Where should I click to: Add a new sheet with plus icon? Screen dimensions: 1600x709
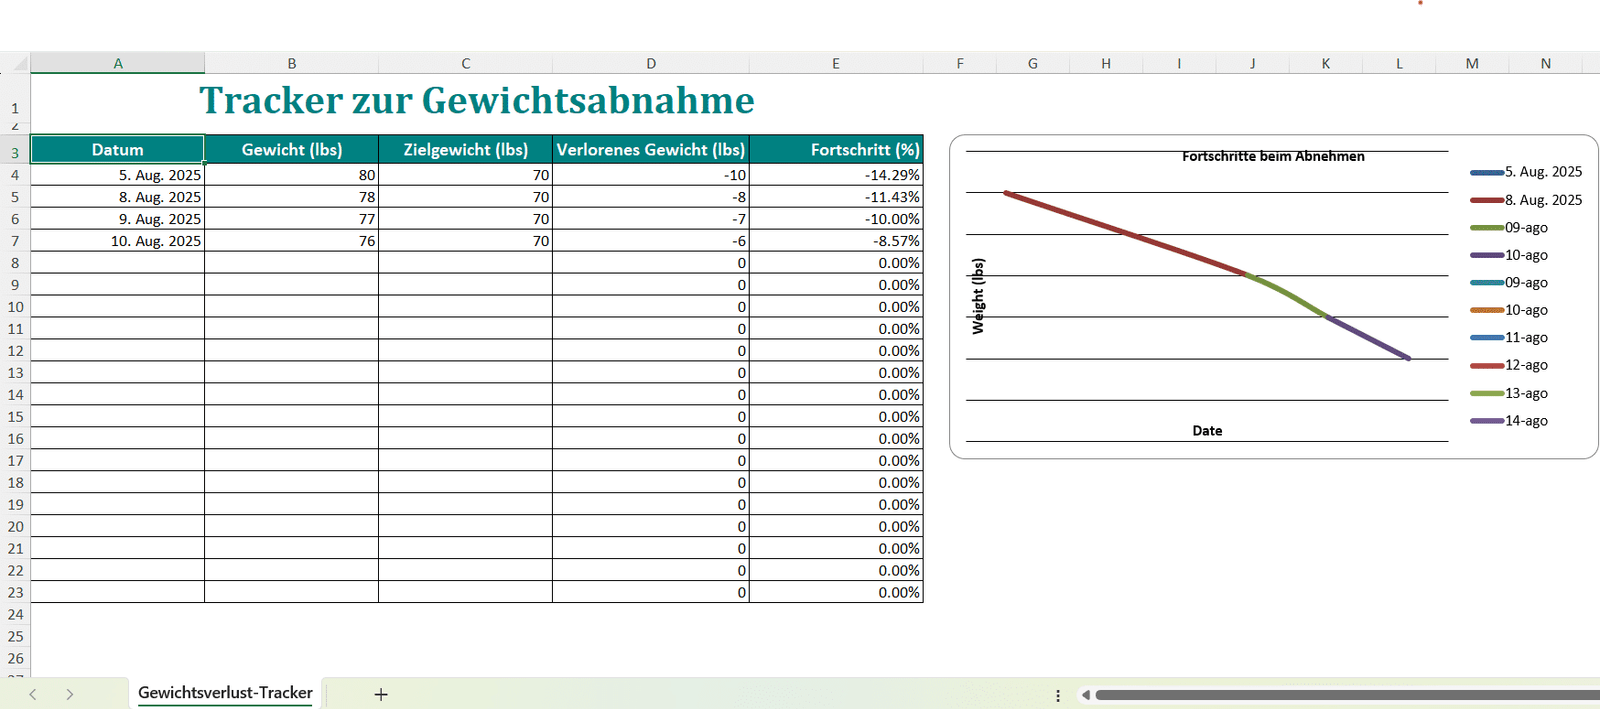pyautogui.click(x=381, y=694)
